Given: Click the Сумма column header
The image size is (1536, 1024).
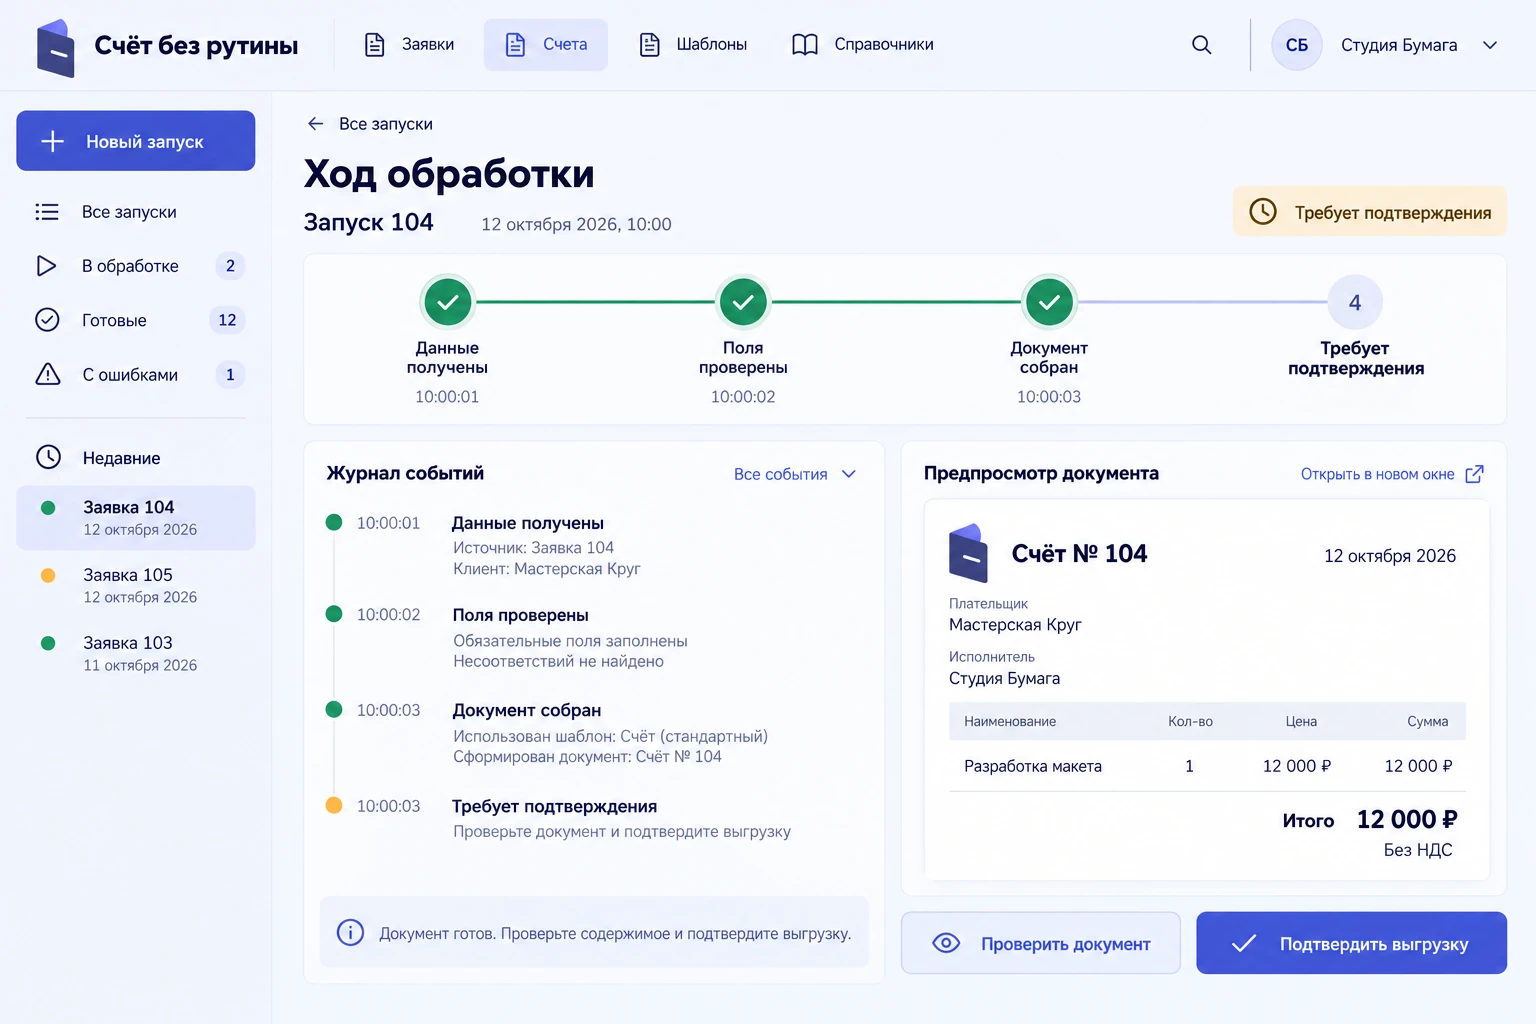Looking at the screenshot, I should point(1427,721).
